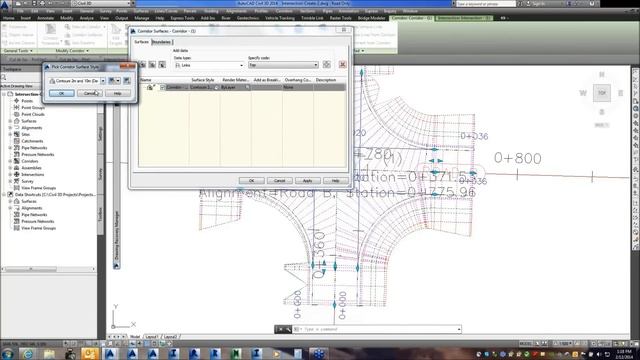Click the Overhang Correction cell 'None'
Image resolution: width=640 pixels, height=360 pixels.
click(x=298, y=87)
